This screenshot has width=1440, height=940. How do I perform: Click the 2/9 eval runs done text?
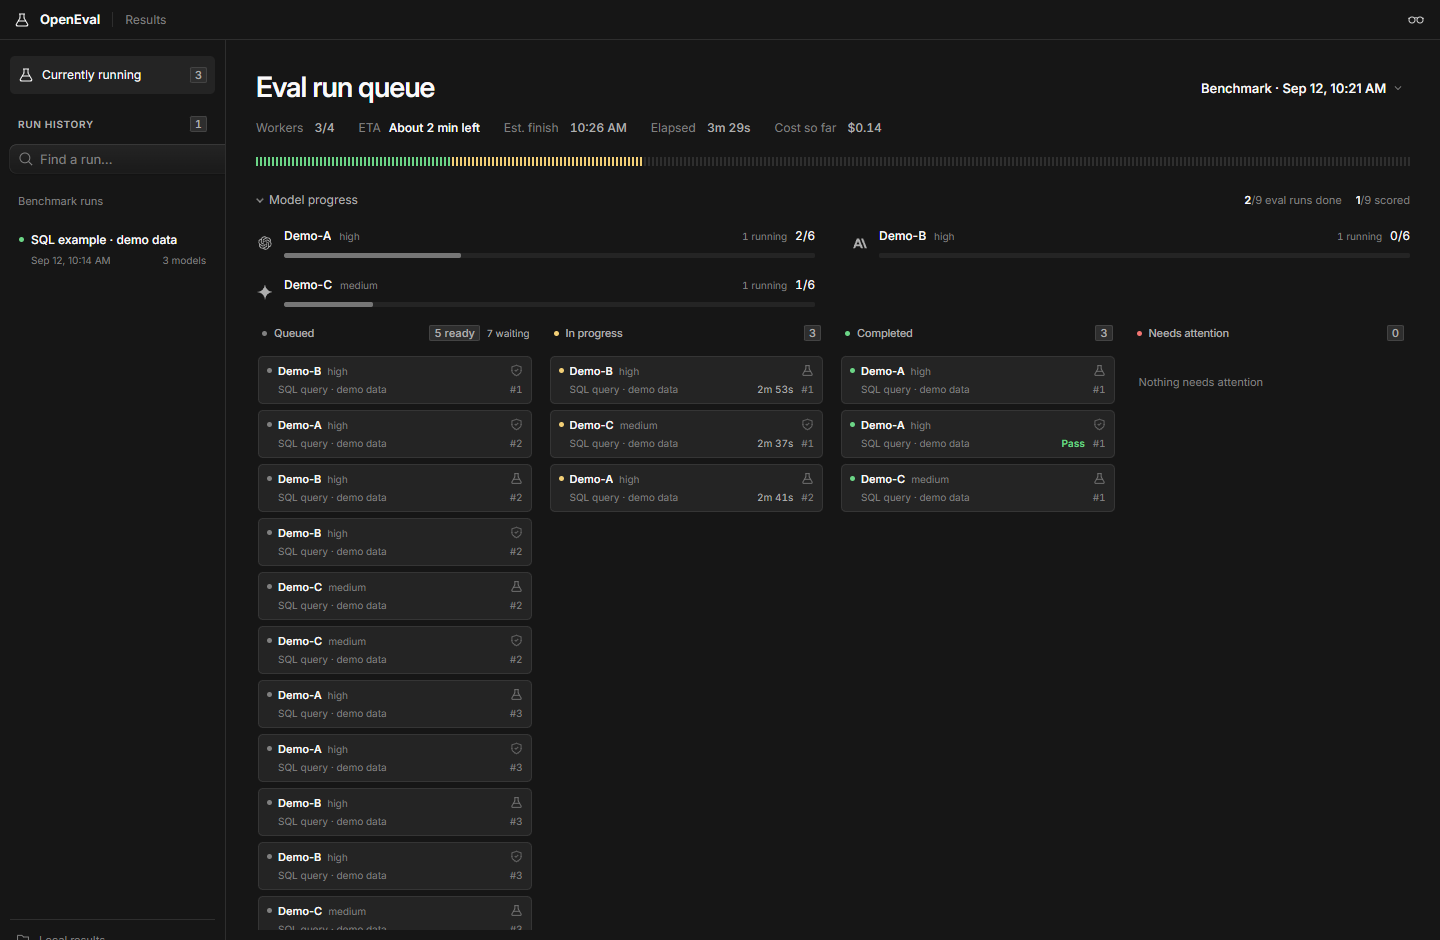pyautogui.click(x=1293, y=200)
